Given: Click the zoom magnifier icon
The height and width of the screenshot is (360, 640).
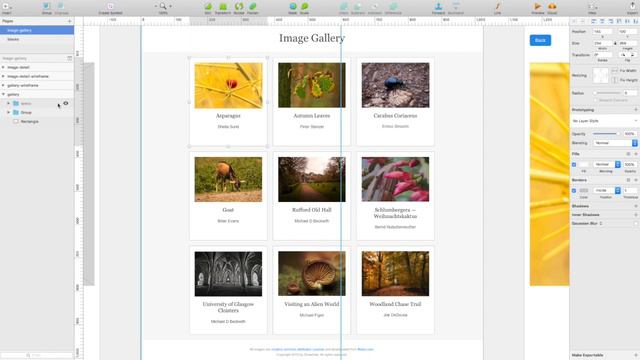Looking at the screenshot, I should coord(163,6).
